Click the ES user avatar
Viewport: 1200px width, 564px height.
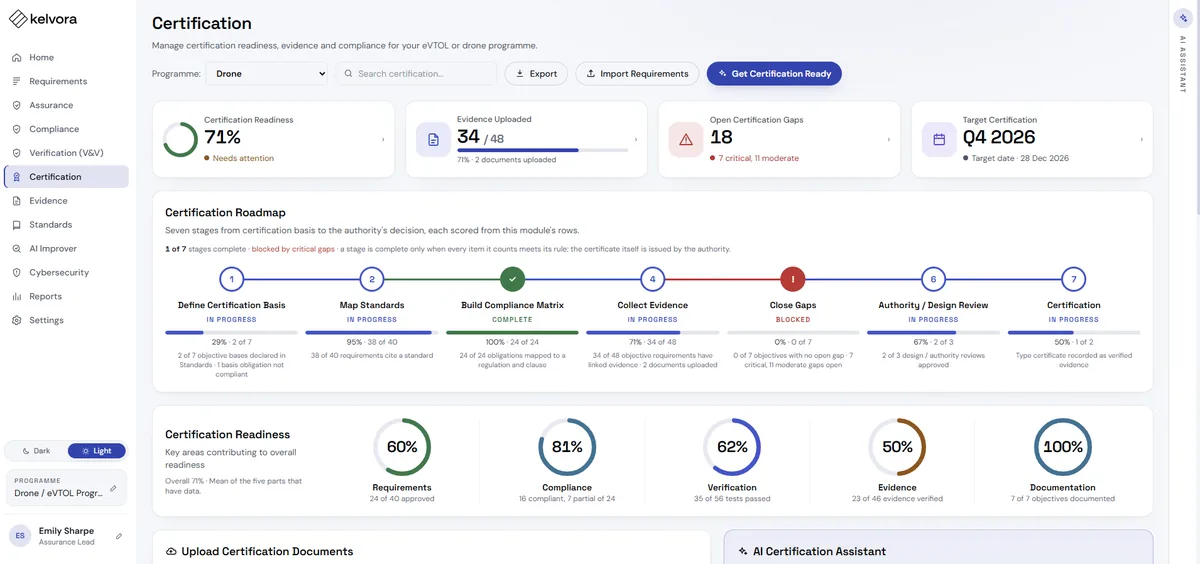point(20,536)
